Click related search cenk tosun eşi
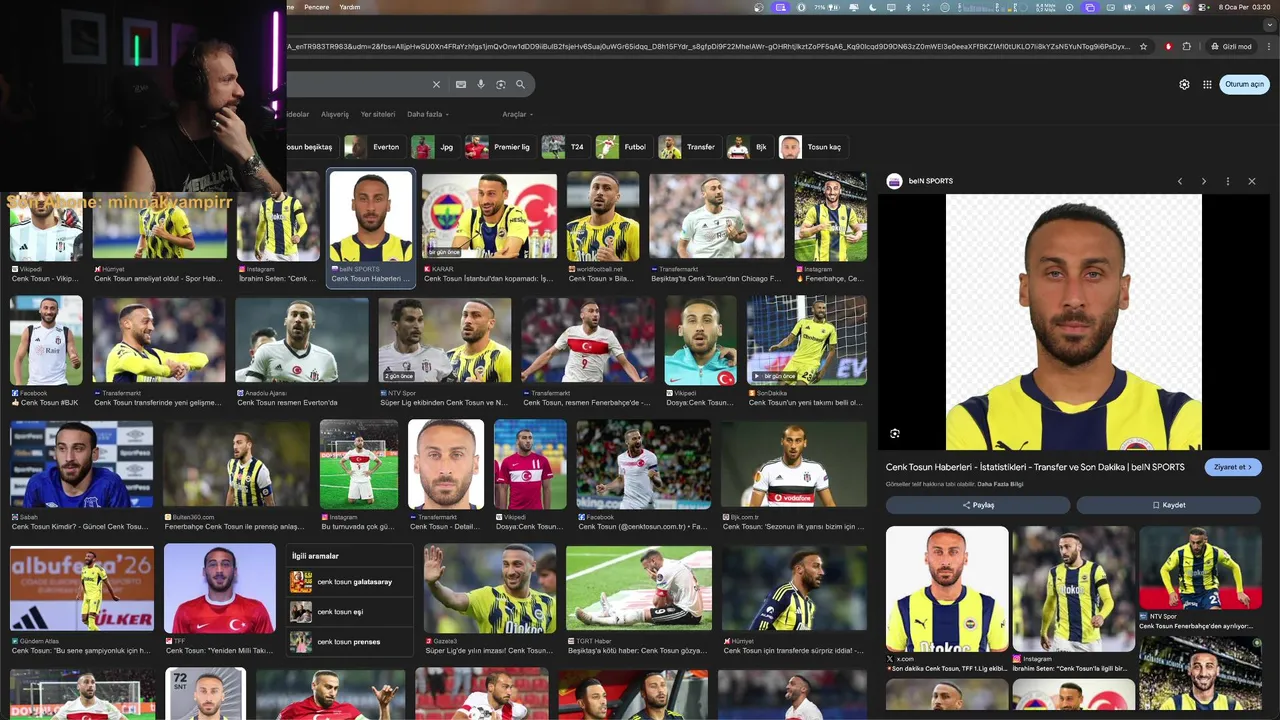 [350, 612]
